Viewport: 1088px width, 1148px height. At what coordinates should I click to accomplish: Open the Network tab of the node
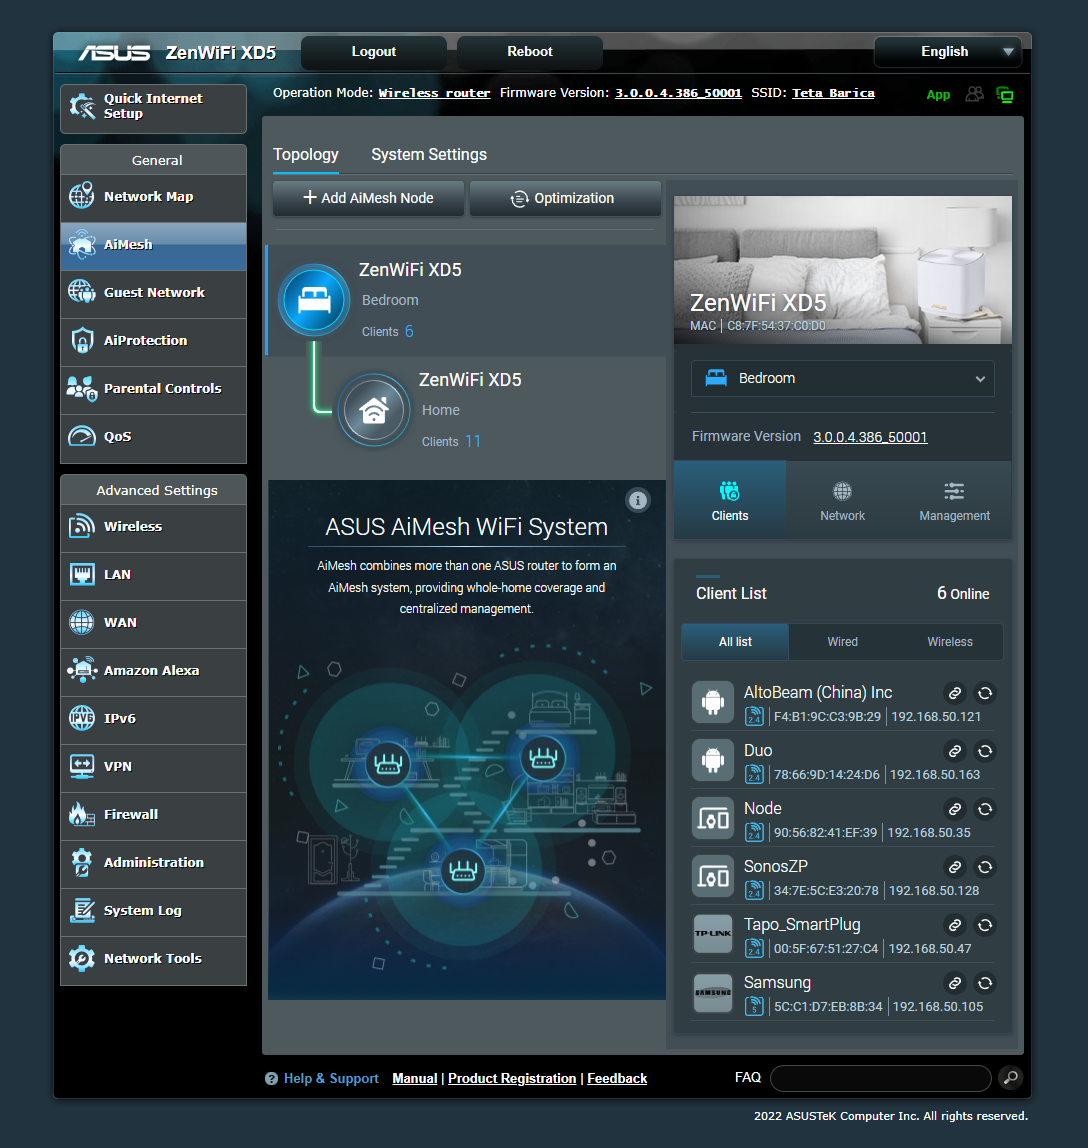(842, 501)
